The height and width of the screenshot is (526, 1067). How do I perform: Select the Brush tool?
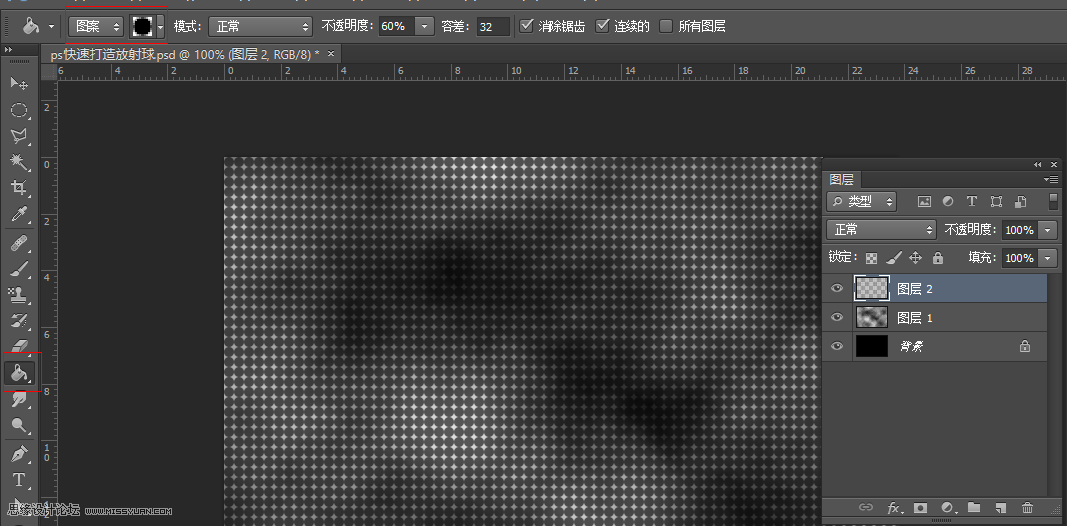(x=19, y=269)
